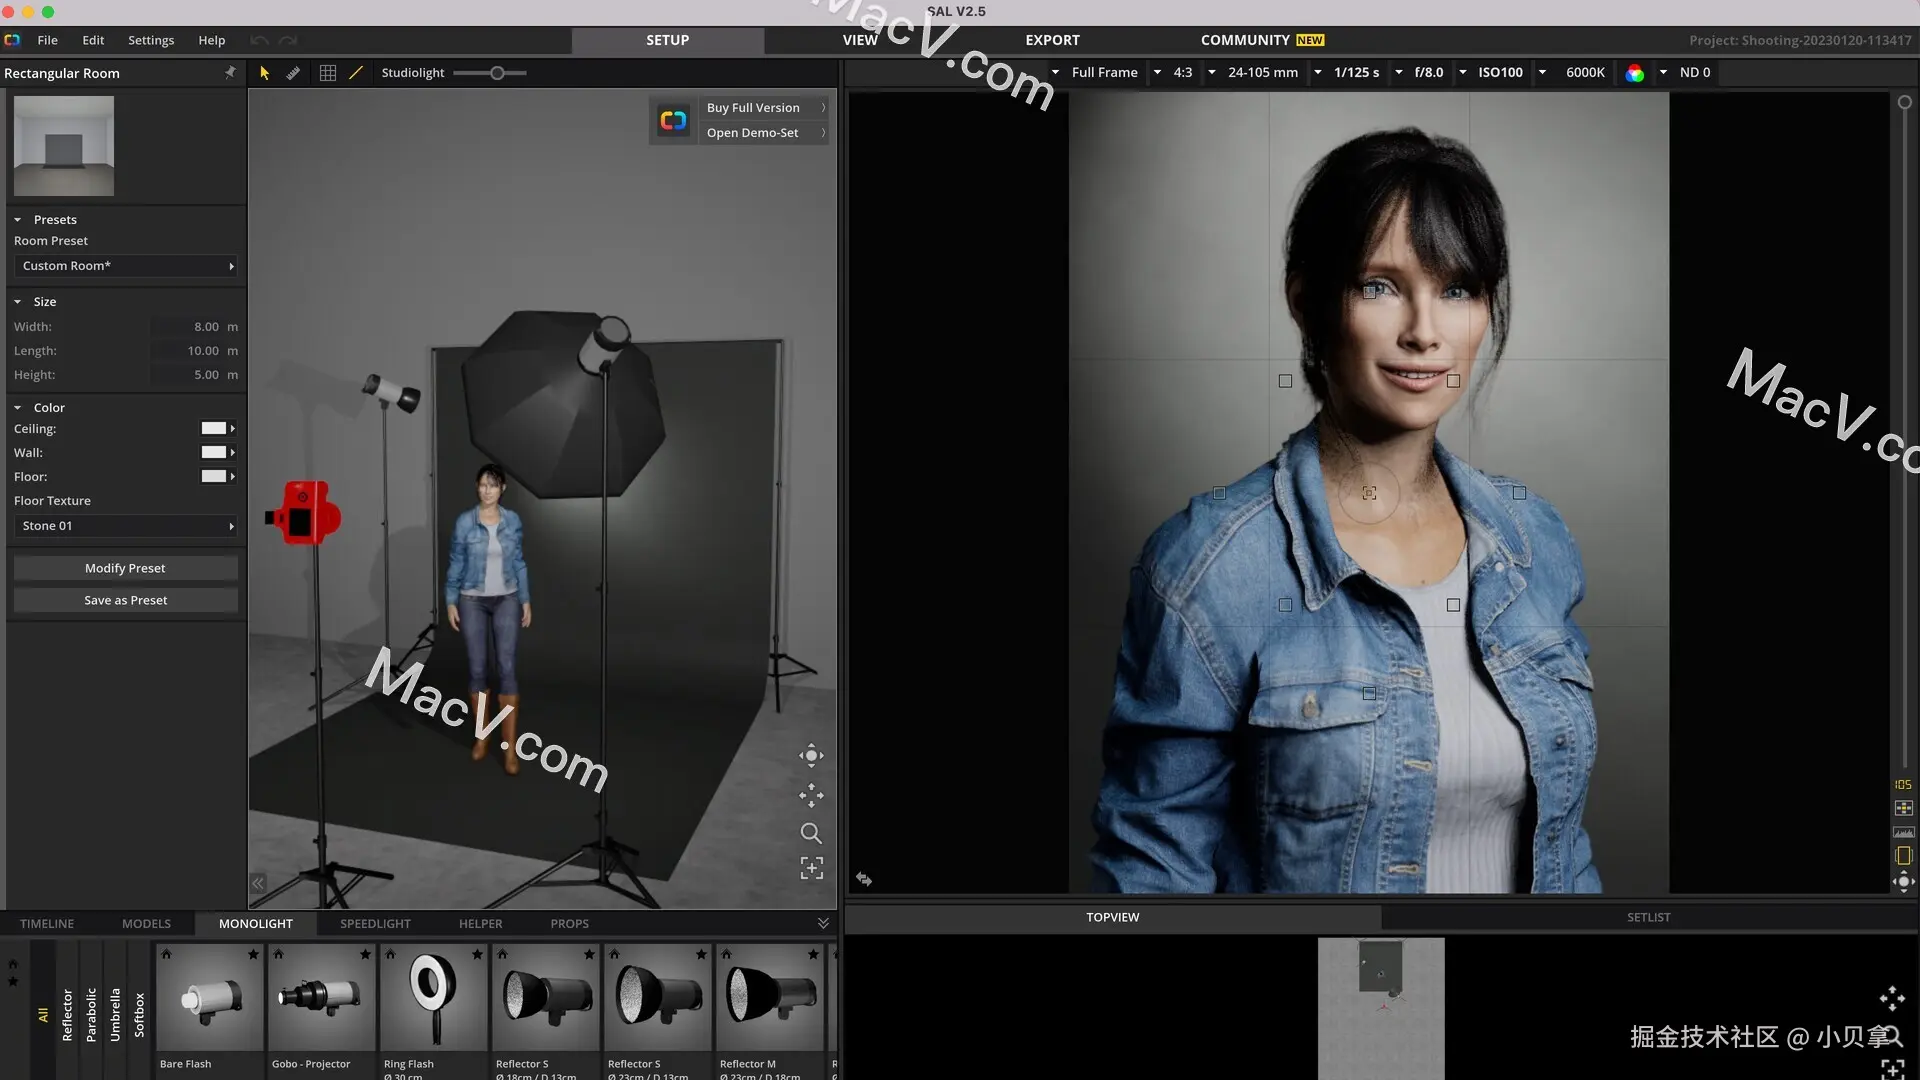Collapse the Size section
Image resolution: width=1920 pixels, height=1080 pixels.
point(18,302)
